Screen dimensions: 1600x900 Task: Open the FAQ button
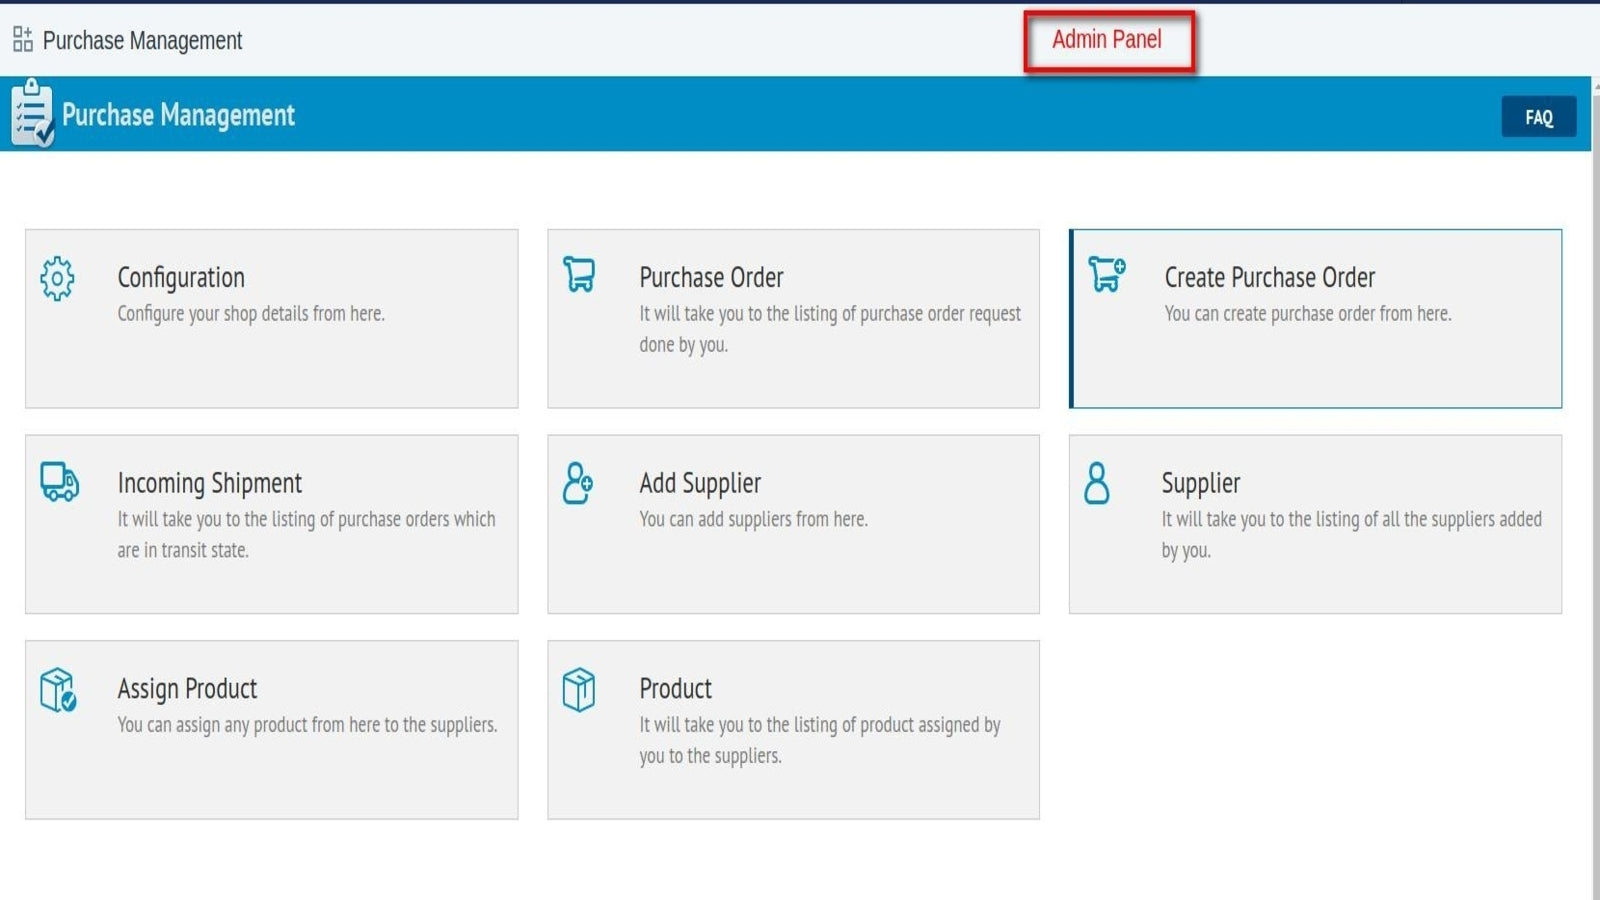1539,117
